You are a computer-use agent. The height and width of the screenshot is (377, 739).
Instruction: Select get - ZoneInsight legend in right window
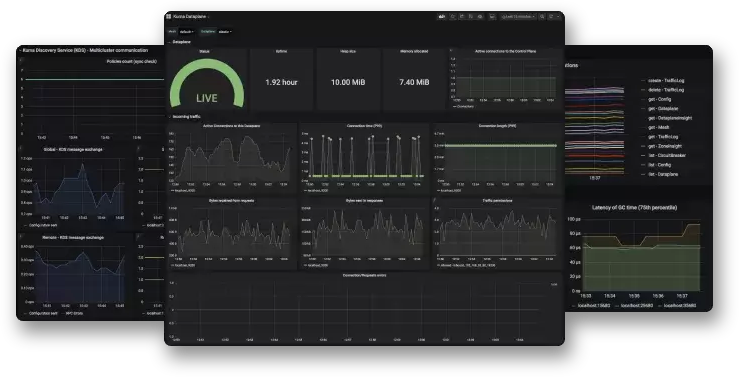pos(661,146)
